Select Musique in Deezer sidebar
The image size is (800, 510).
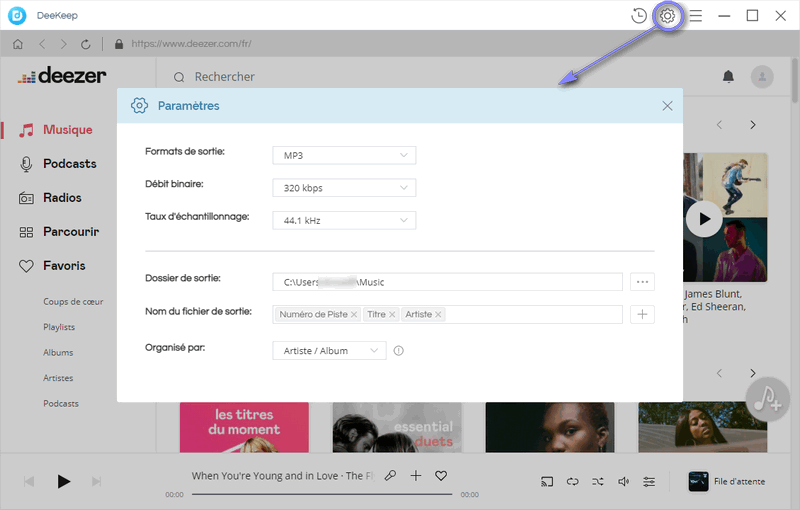pos(56,130)
